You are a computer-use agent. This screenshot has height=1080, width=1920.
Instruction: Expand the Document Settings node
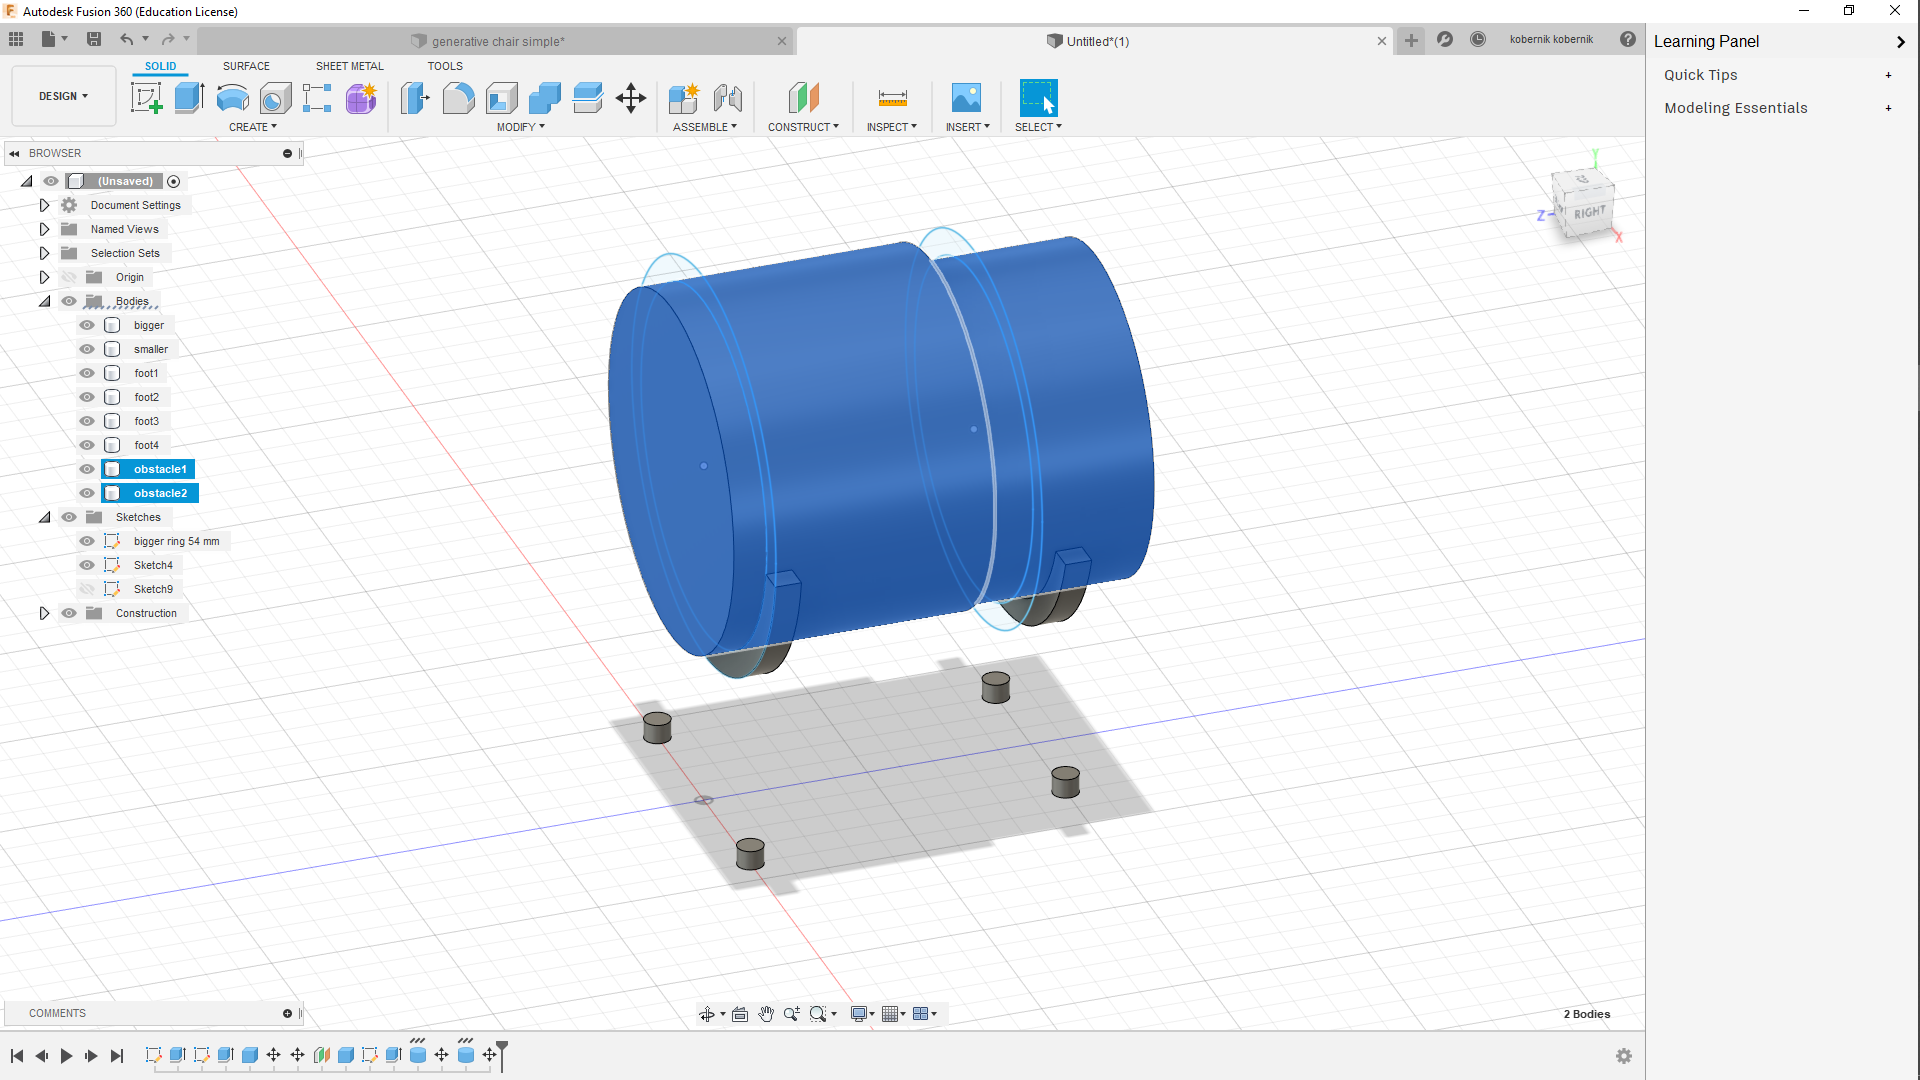pyautogui.click(x=44, y=205)
